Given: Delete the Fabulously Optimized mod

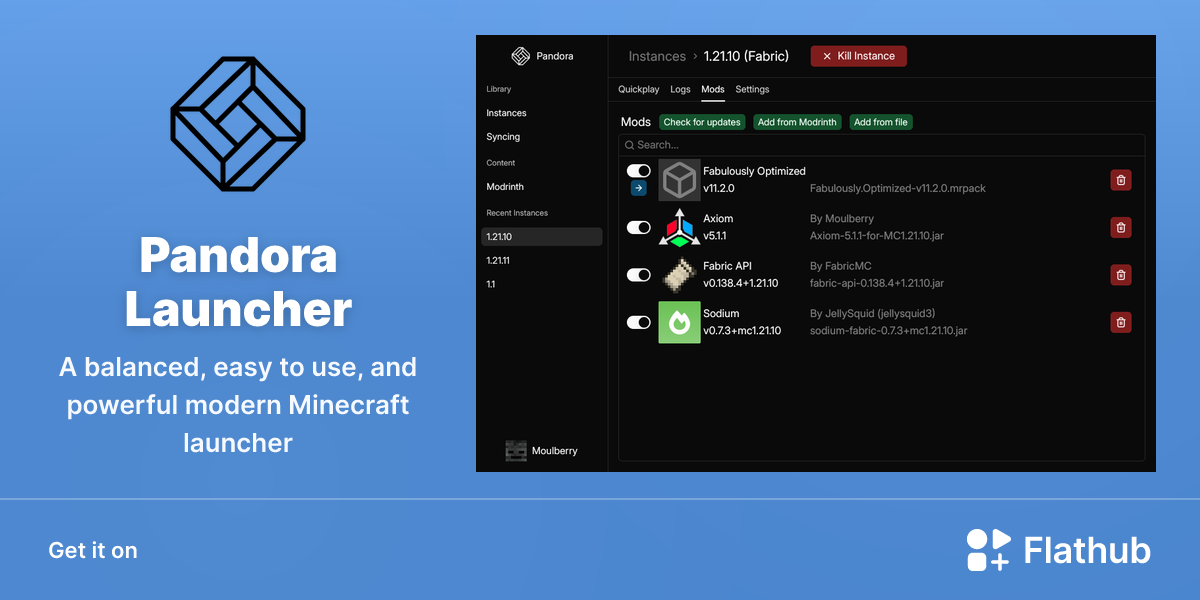Looking at the screenshot, I should click(x=1121, y=180).
